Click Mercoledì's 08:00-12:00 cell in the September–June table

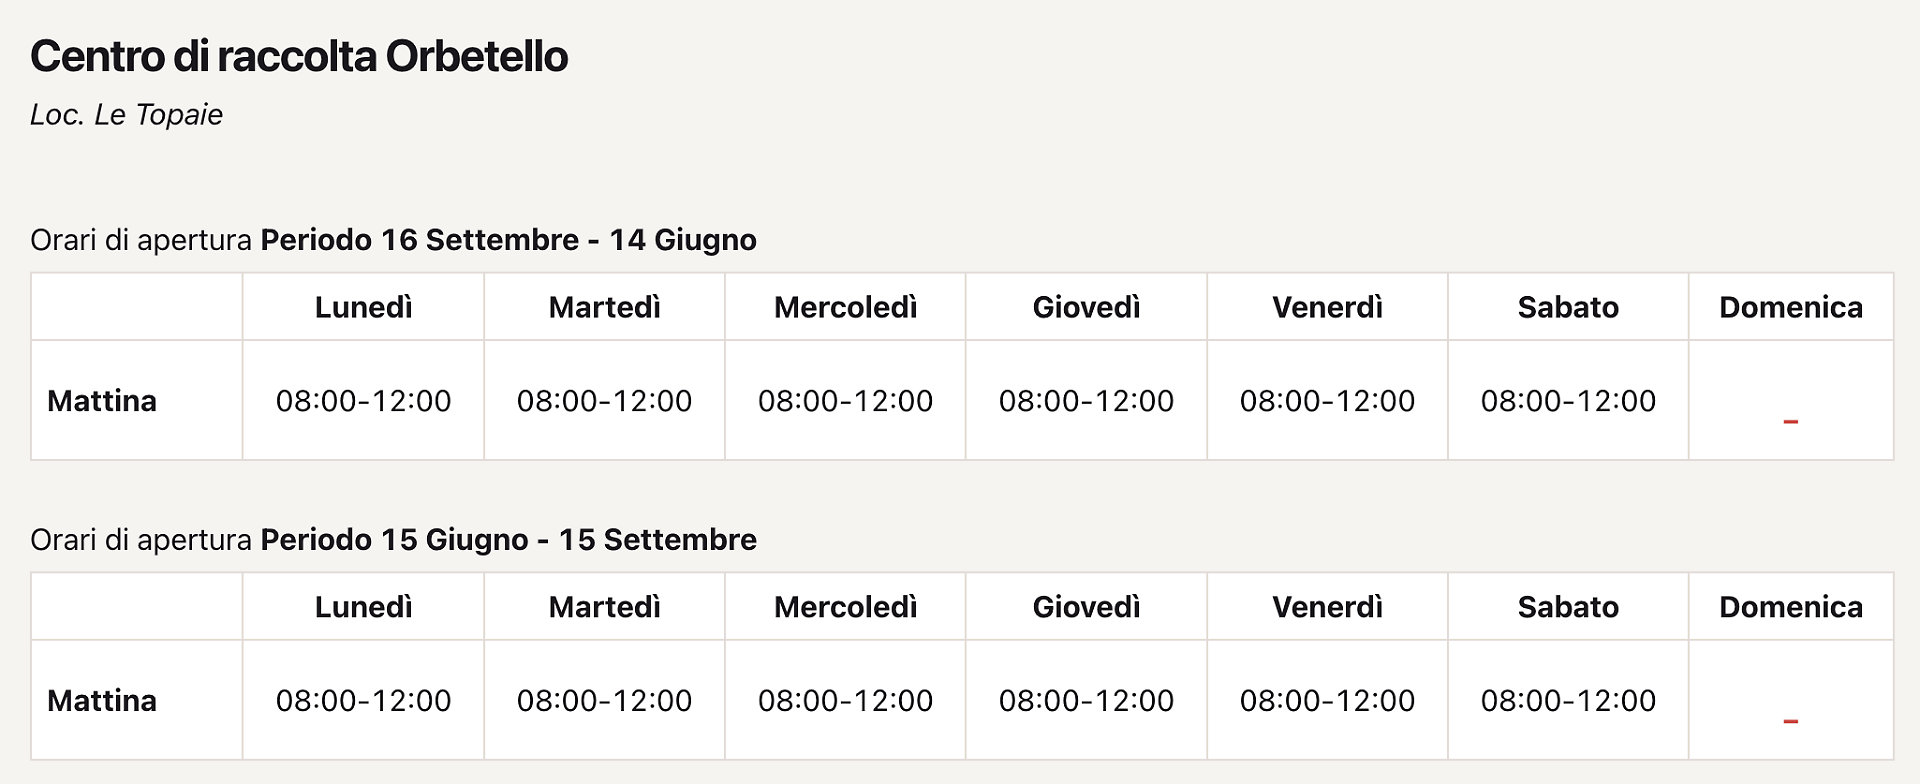[x=845, y=401]
